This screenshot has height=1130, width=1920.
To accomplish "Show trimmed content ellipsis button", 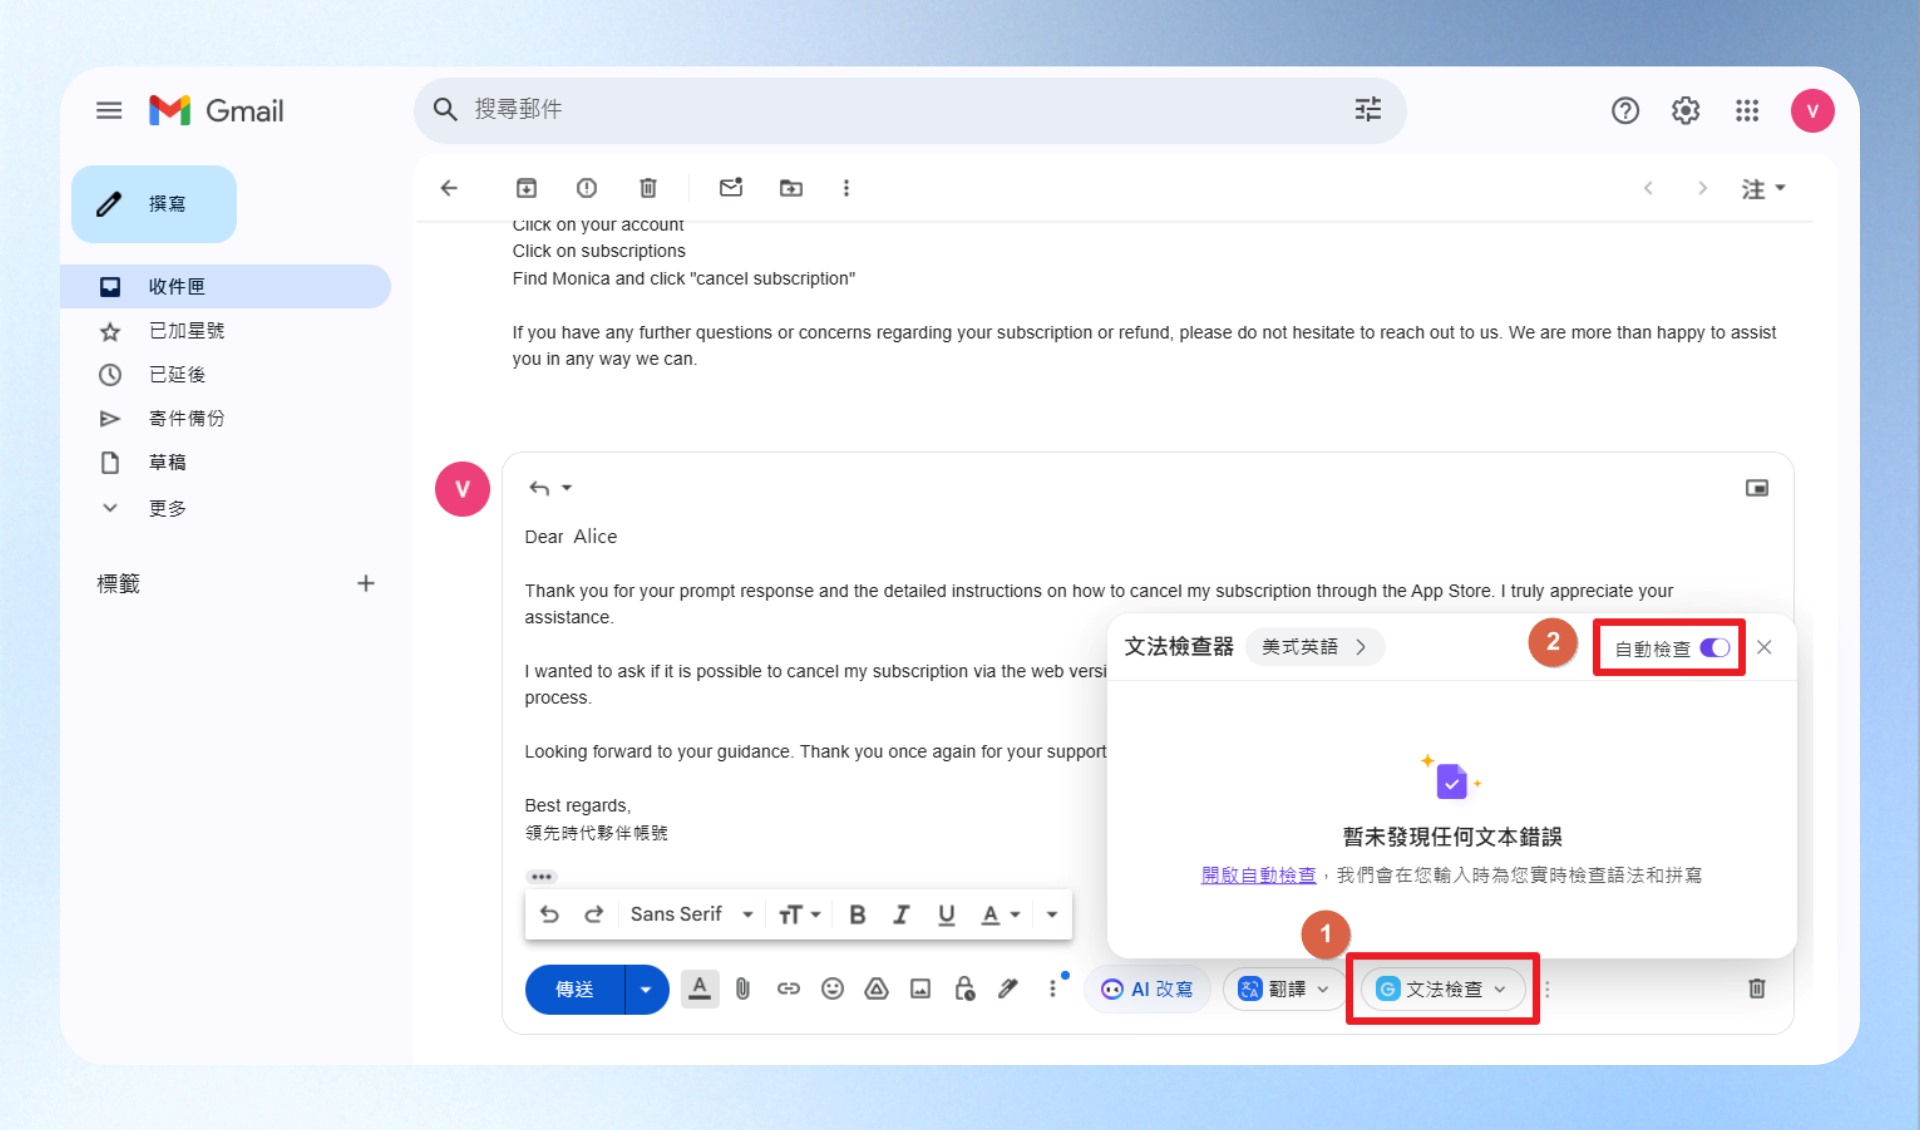I will (541, 877).
